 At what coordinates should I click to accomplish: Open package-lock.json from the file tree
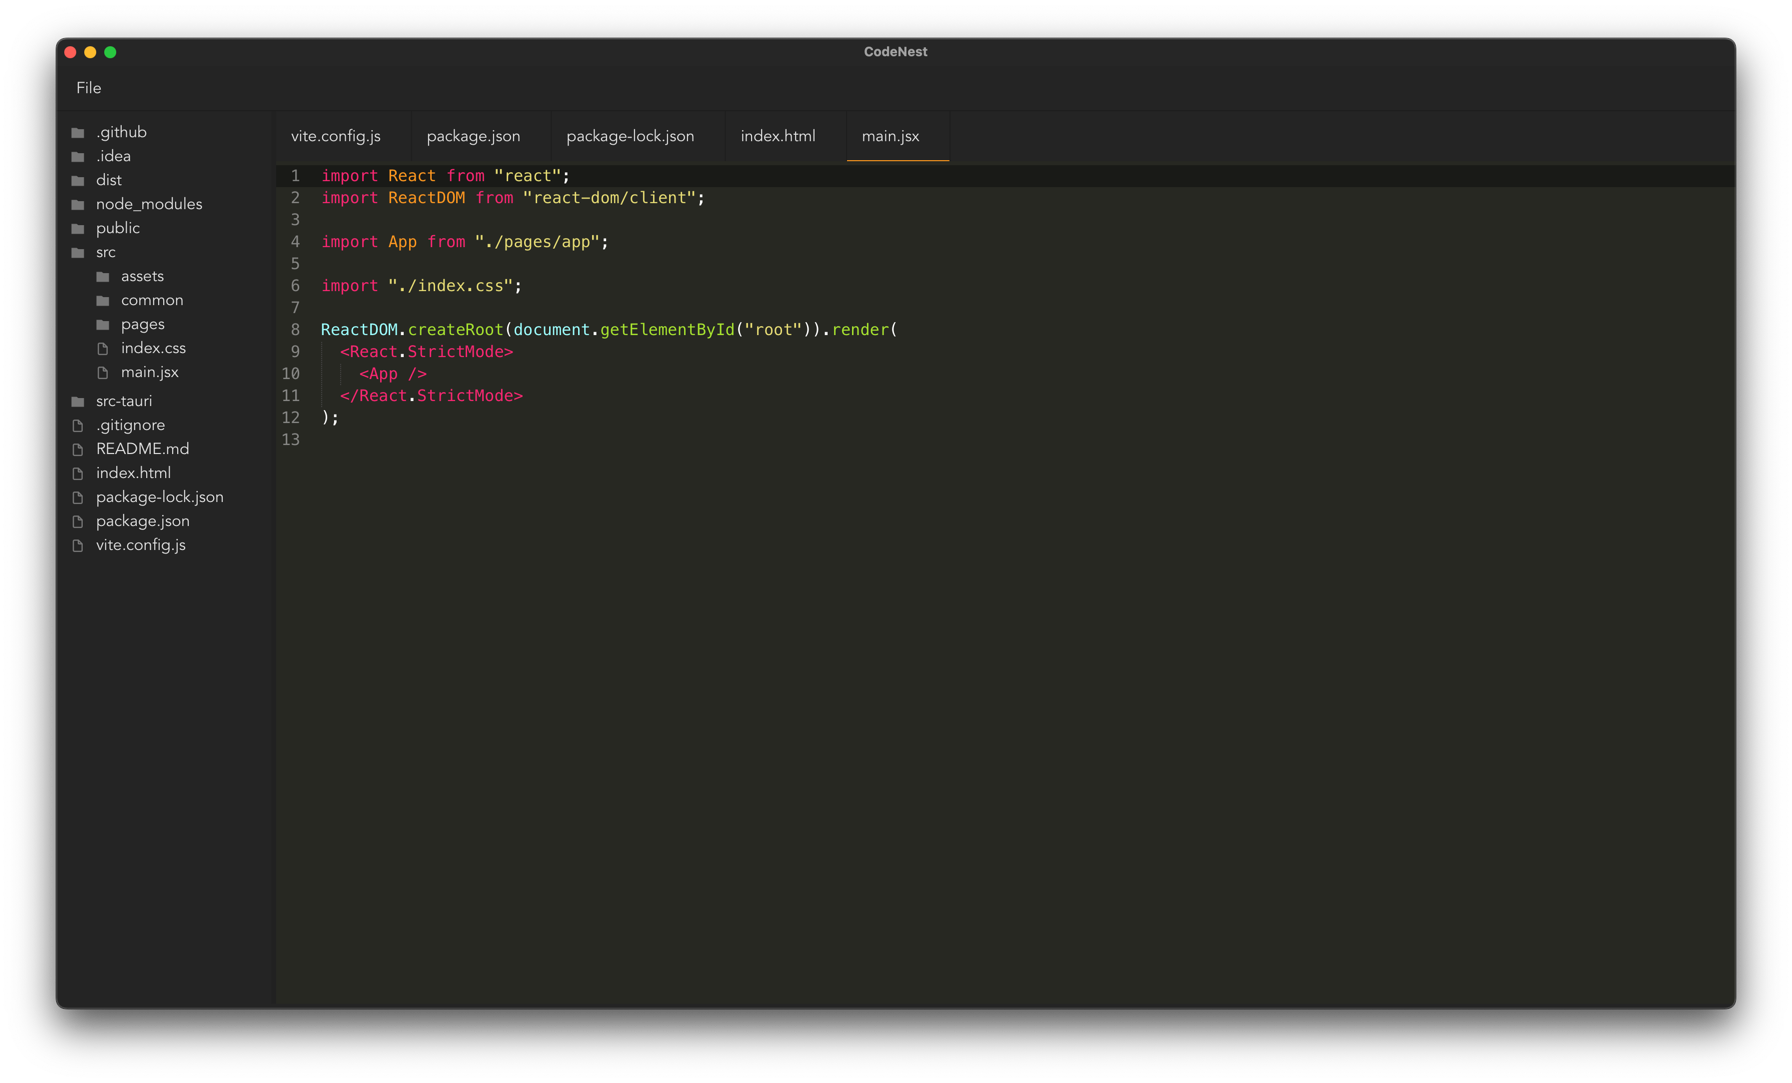coord(160,497)
